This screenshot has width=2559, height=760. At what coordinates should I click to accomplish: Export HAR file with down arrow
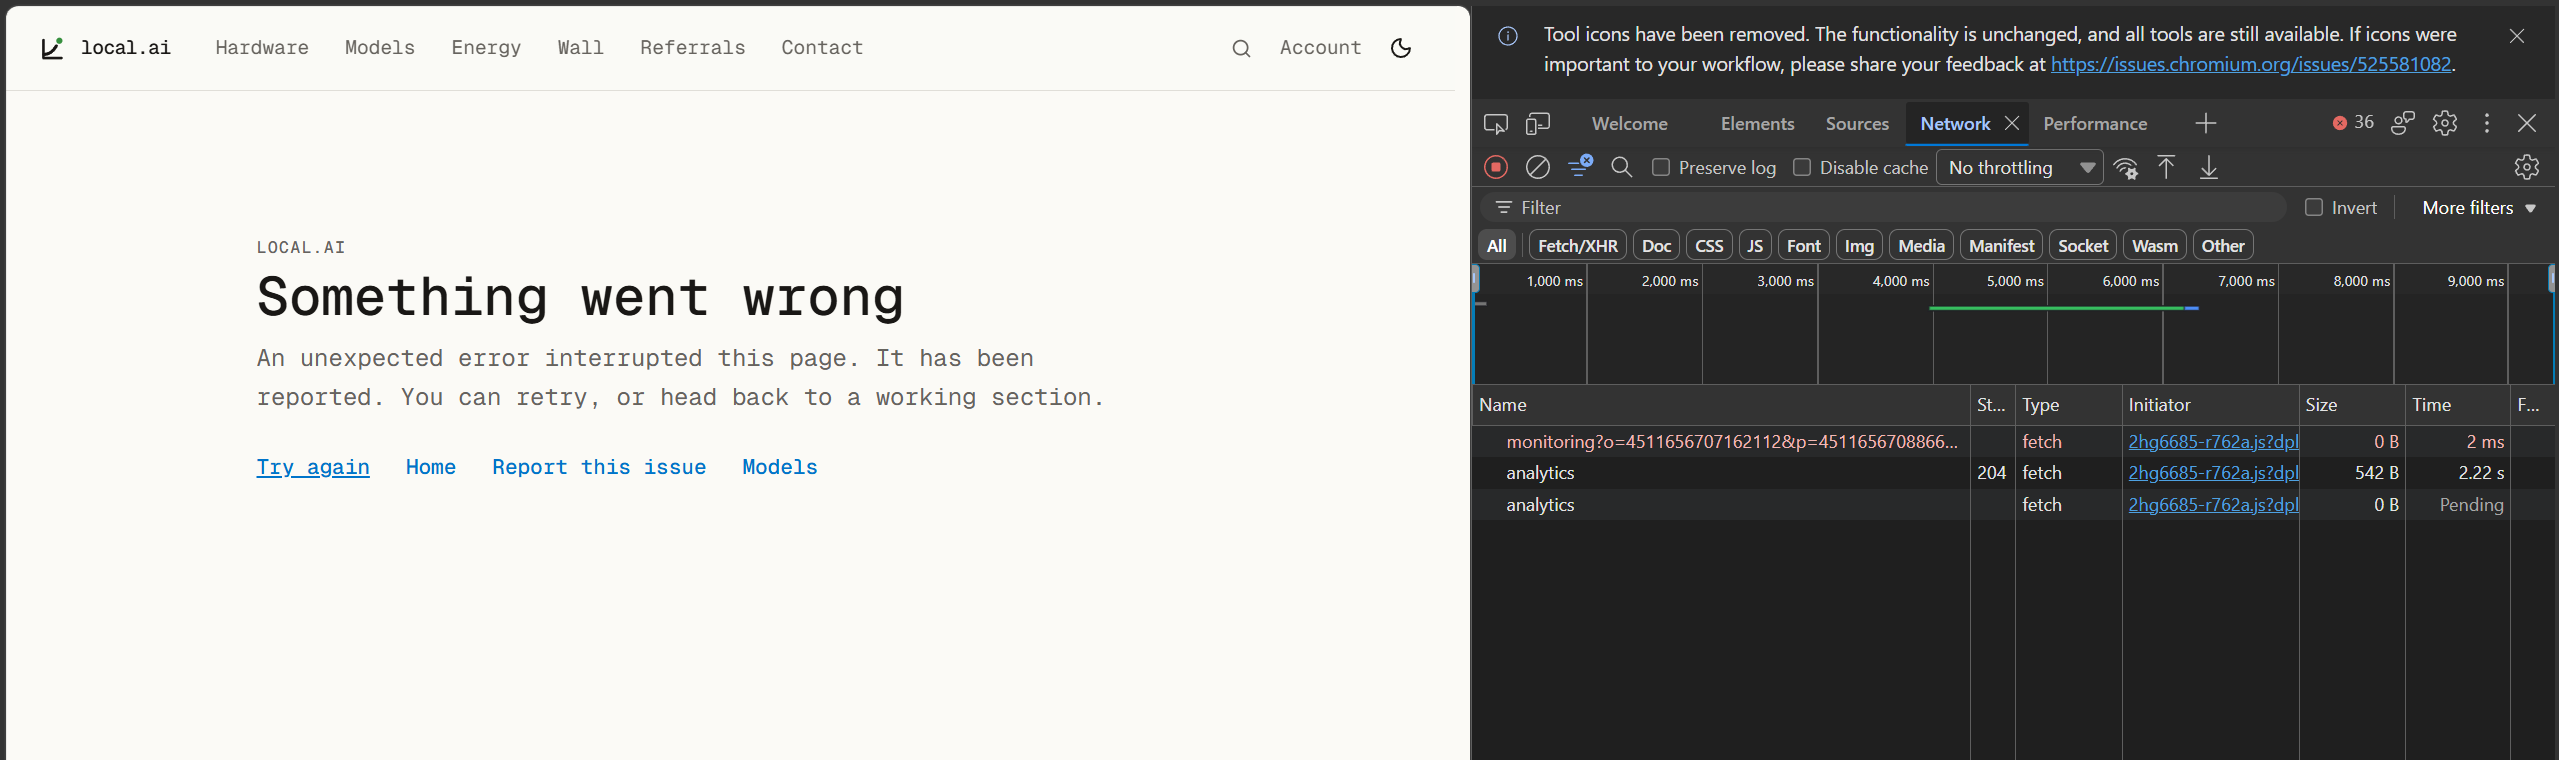tap(2209, 167)
